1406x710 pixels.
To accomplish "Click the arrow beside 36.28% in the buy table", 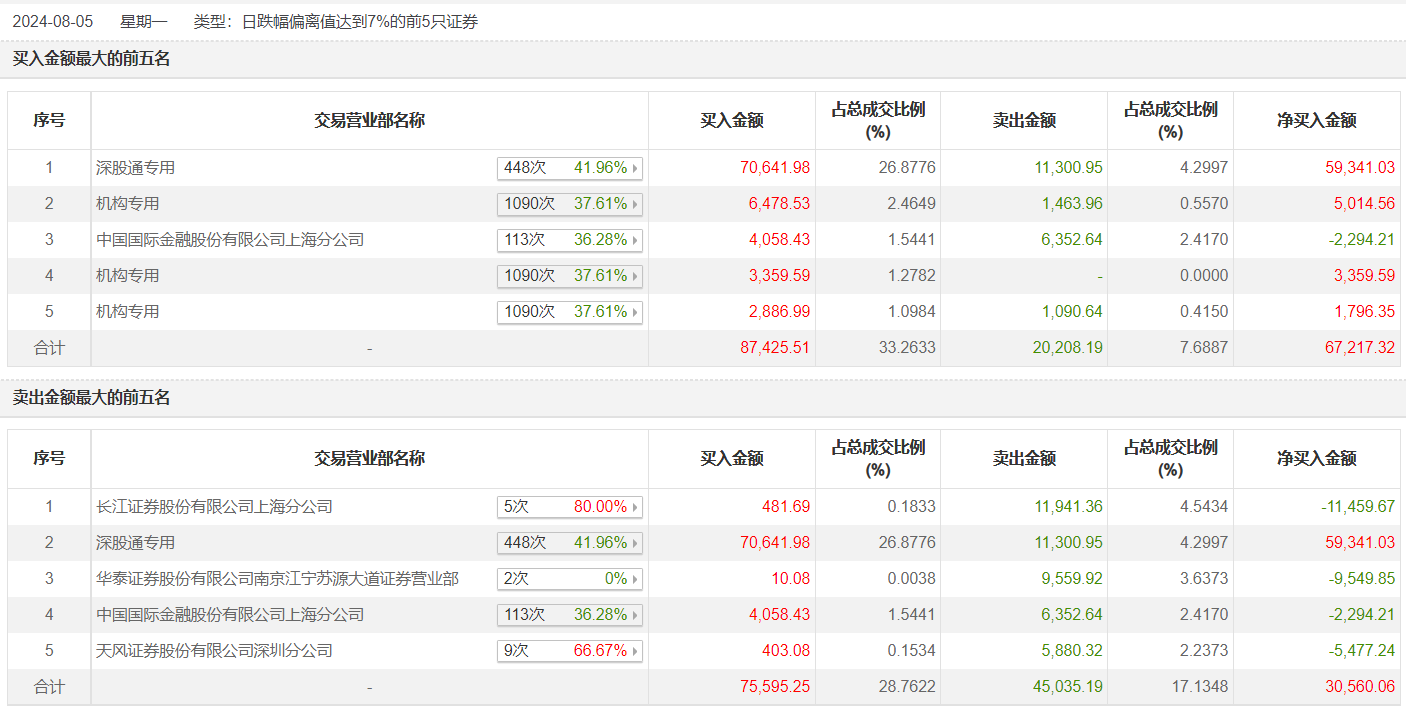I will click(x=635, y=240).
